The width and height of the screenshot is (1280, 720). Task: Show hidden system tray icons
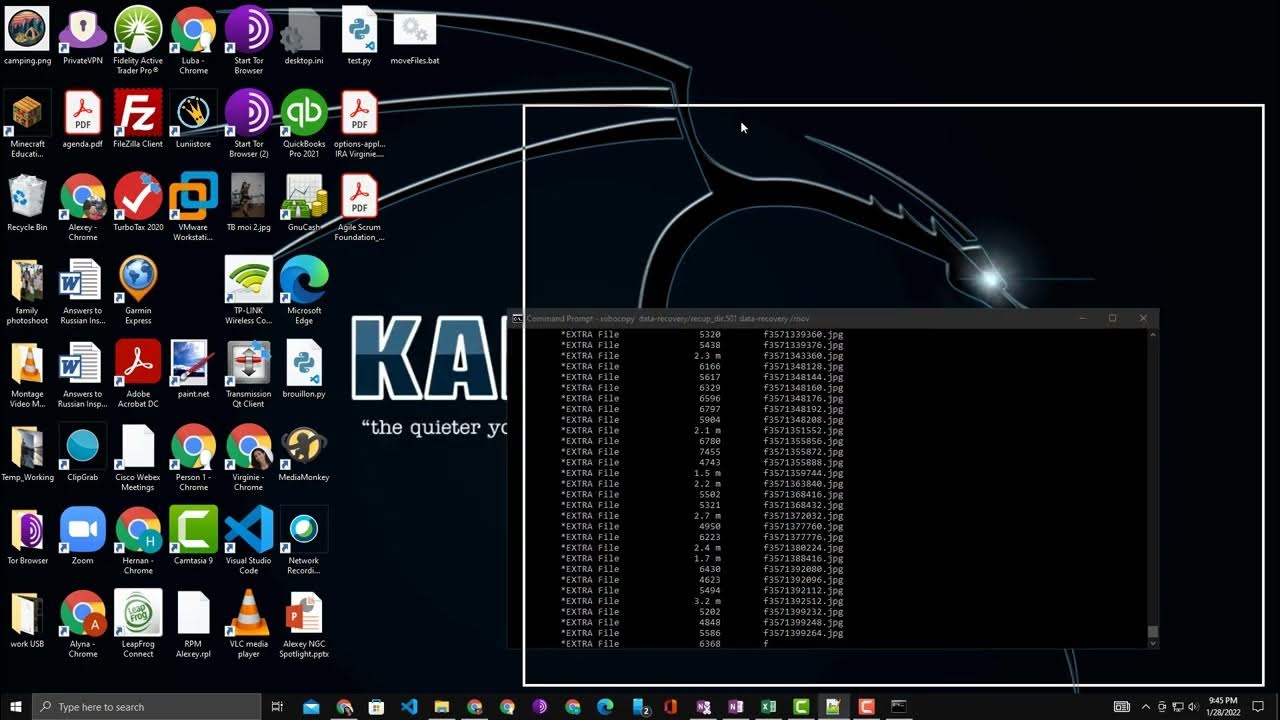coord(1145,706)
